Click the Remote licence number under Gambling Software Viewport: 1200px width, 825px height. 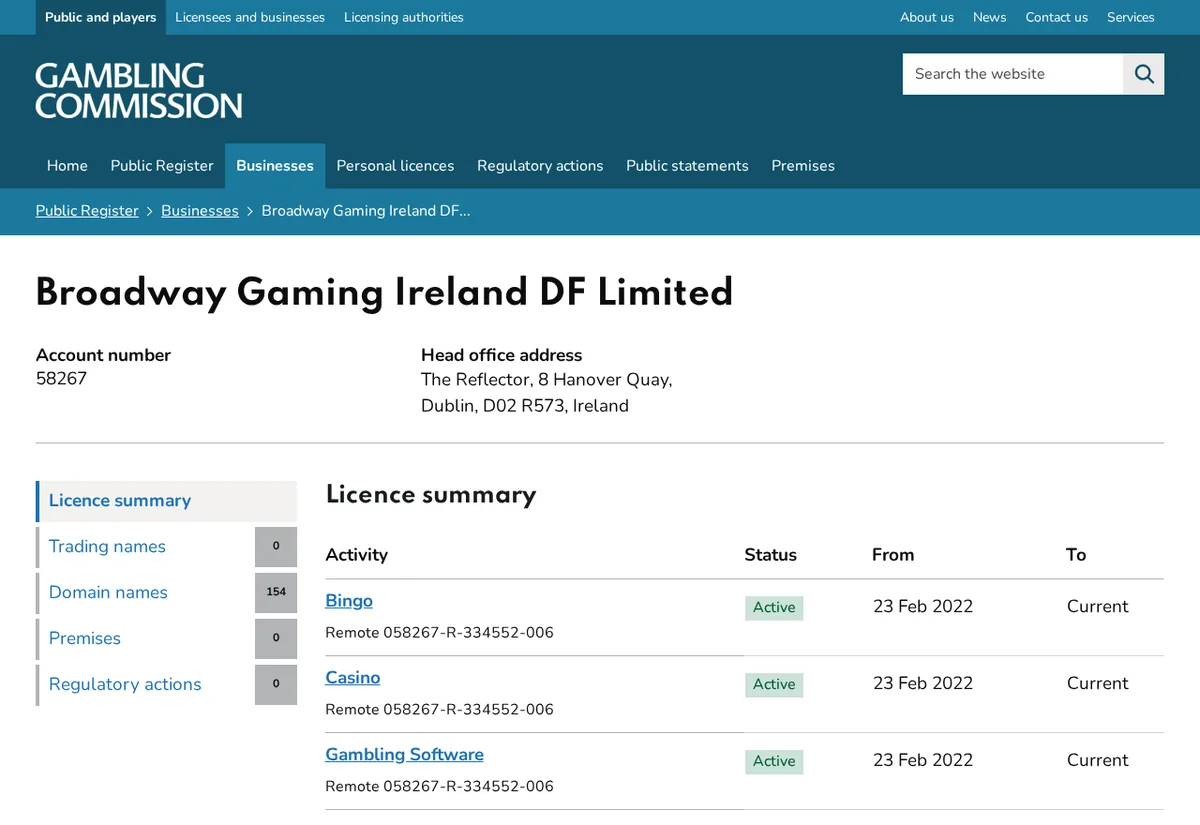click(x=439, y=787)
